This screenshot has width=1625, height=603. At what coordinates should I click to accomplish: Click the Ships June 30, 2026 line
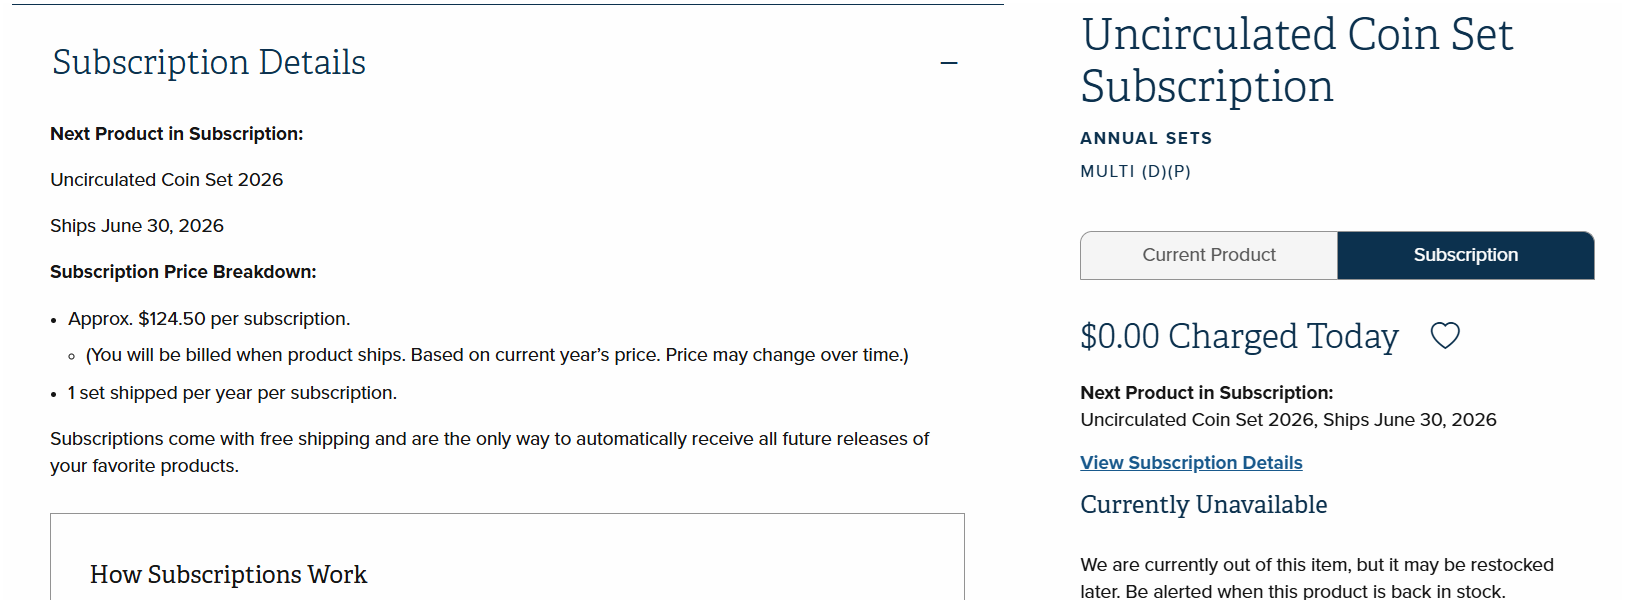(x=137, y=226)
